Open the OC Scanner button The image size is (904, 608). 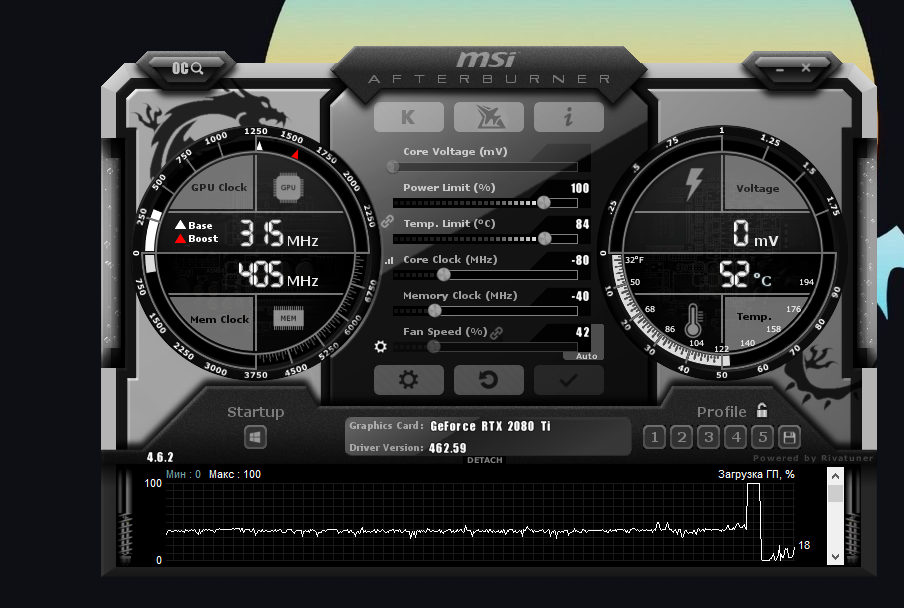coord(187,69)
